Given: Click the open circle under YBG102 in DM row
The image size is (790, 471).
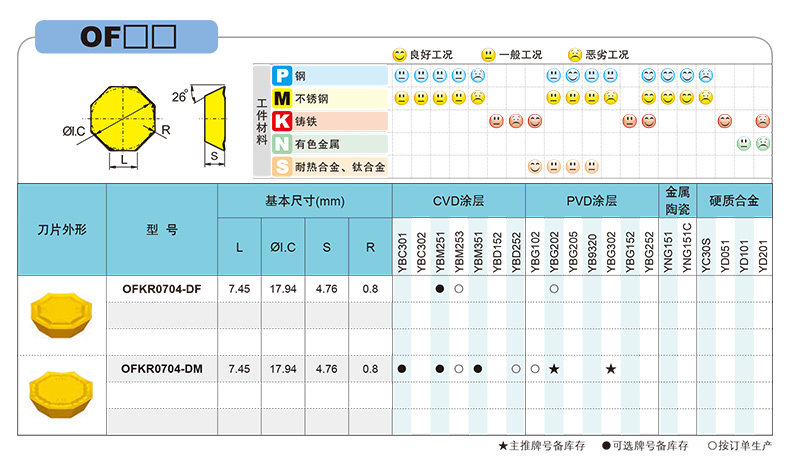Looking at the screenshot, I should (x=535, y=369).
